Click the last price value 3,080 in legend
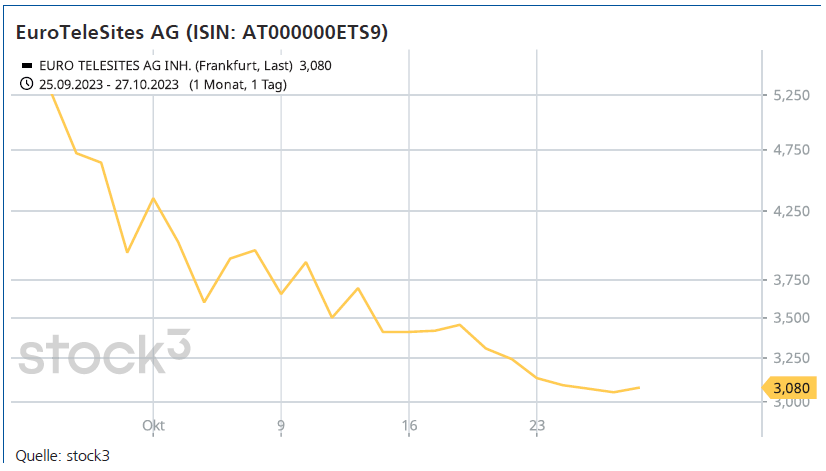This screenshot has width=826, height=471. tap(316, 66)
